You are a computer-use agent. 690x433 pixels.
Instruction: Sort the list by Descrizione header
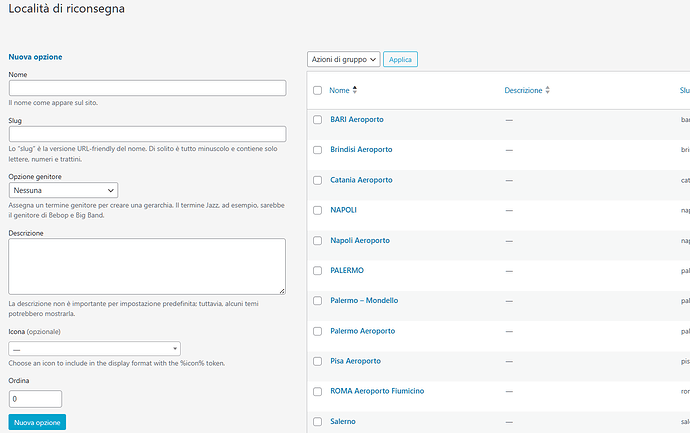523,90
